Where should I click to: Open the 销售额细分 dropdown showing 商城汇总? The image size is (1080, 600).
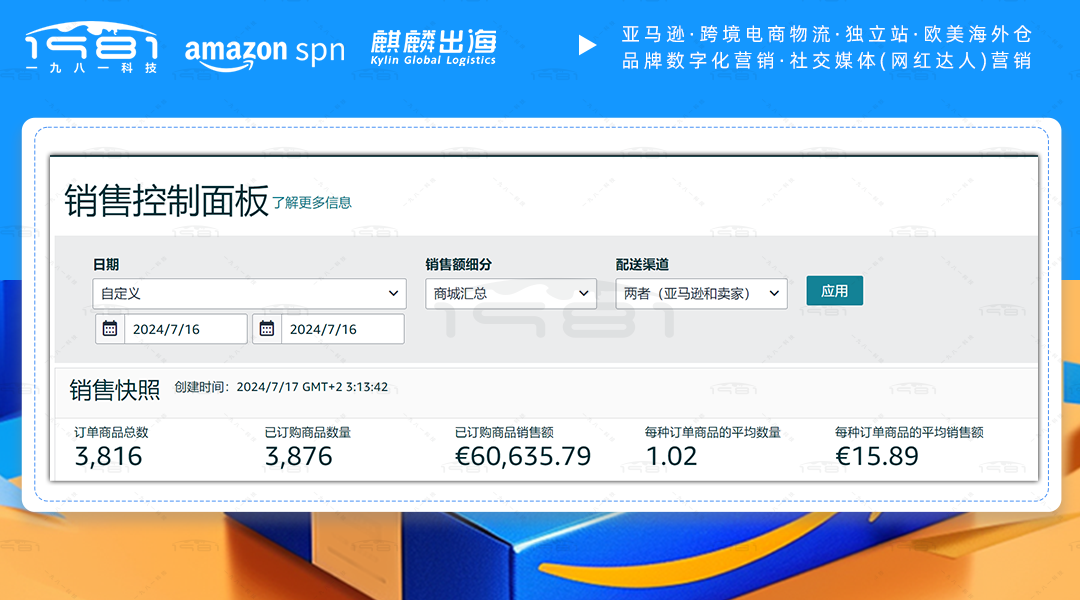[511, 293]
